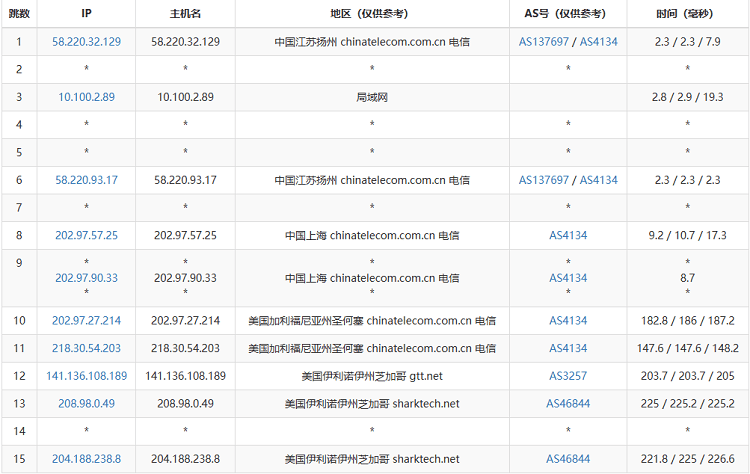Viewport: 750px width, 474px height.
Task: Select time value 9.2 / 10.7 / 17.3
Action: (x=687, y=235)
